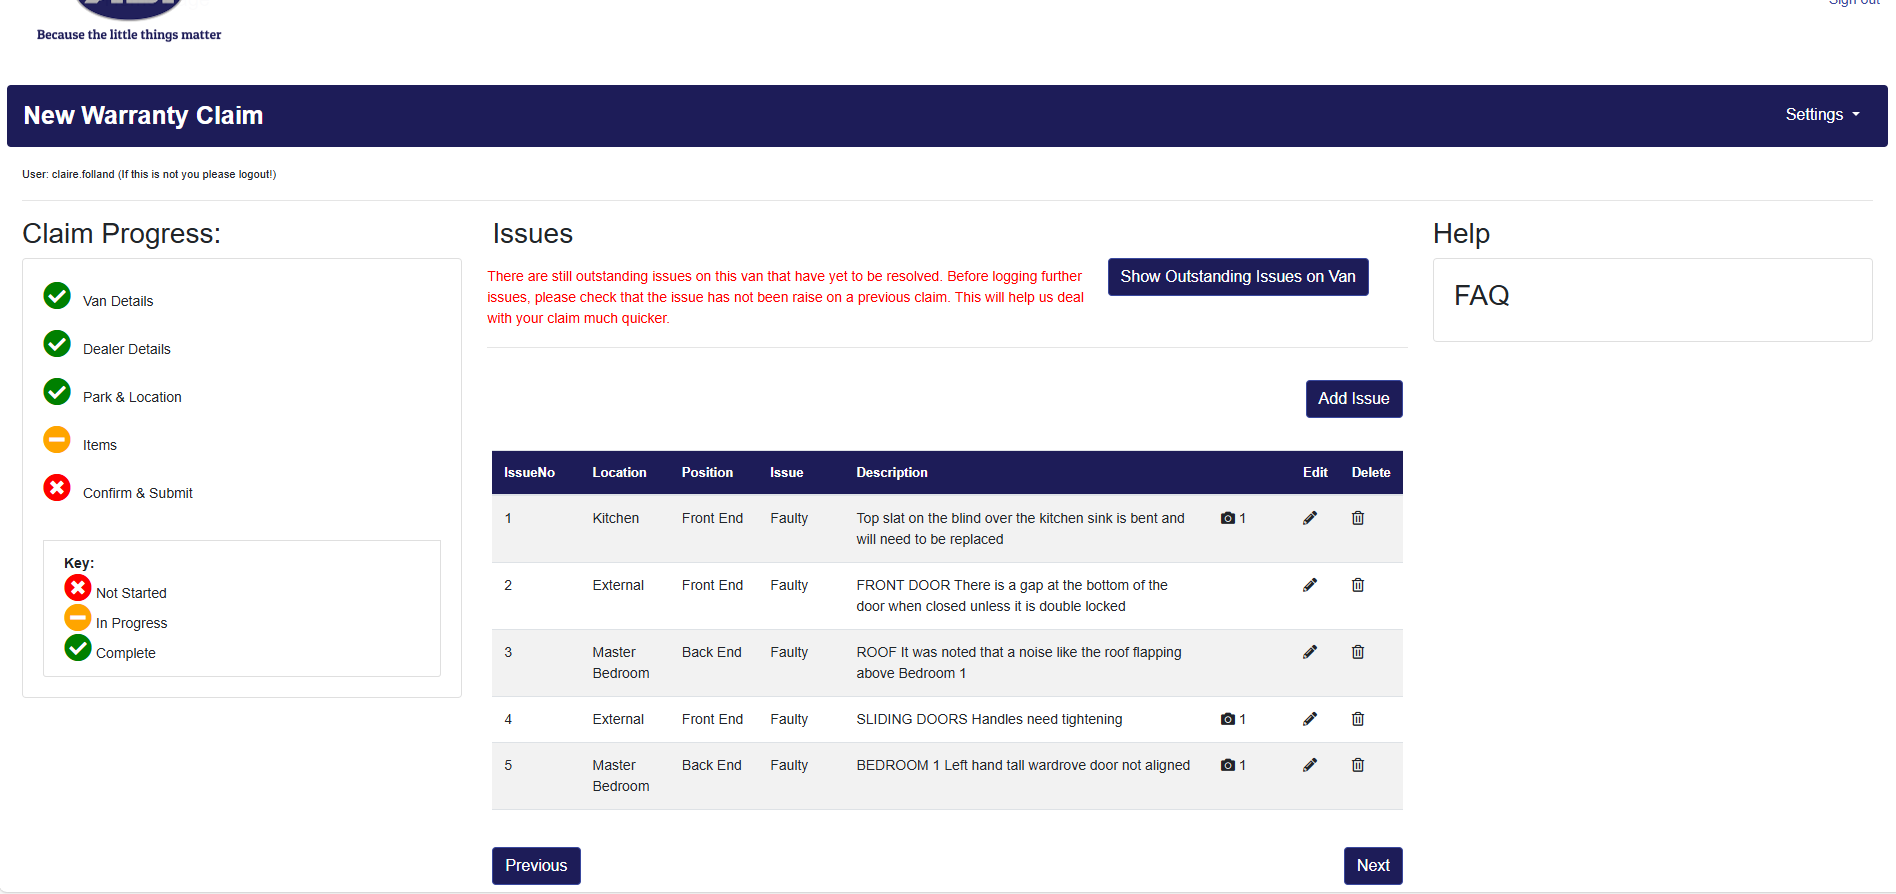Delete the ROOF noise issue via trash icon
Image resolution: width=1896 pixels, height=894 pixels.
[1357, 652]
